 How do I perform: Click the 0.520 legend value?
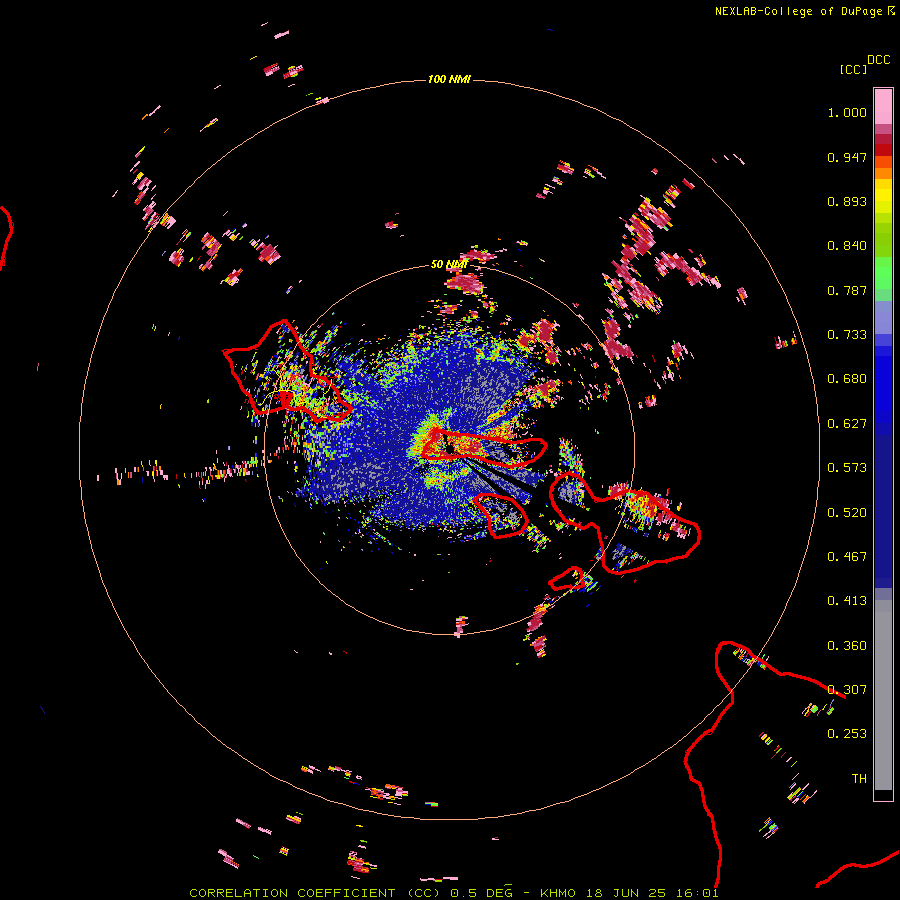(847, 513)
